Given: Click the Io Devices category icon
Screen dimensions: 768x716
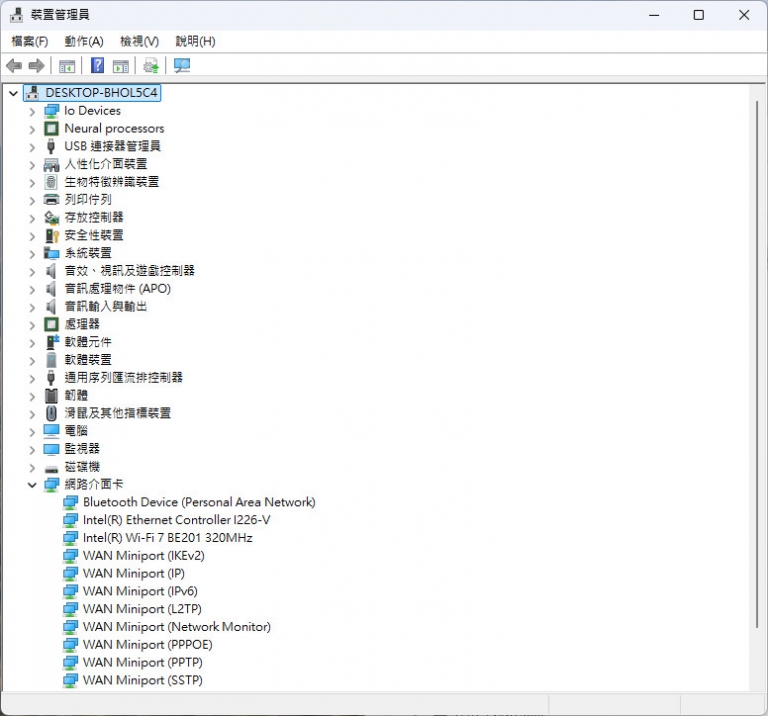Looking at the screenshot, I should [51, 111].
